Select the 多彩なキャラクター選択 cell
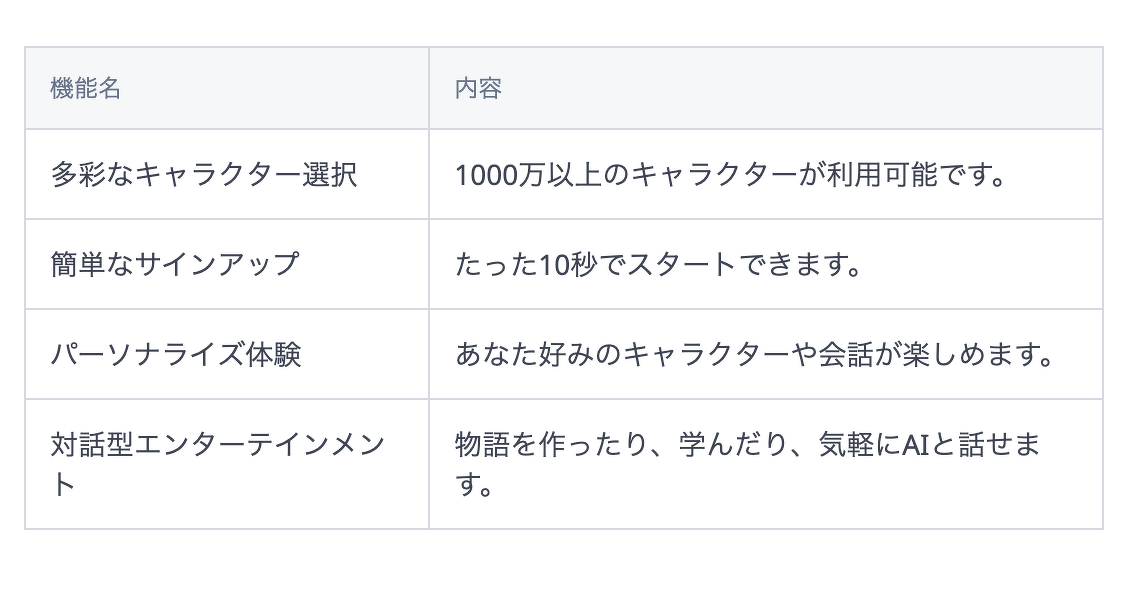Screen dimensions: 1142x590 tap(227, 175)
